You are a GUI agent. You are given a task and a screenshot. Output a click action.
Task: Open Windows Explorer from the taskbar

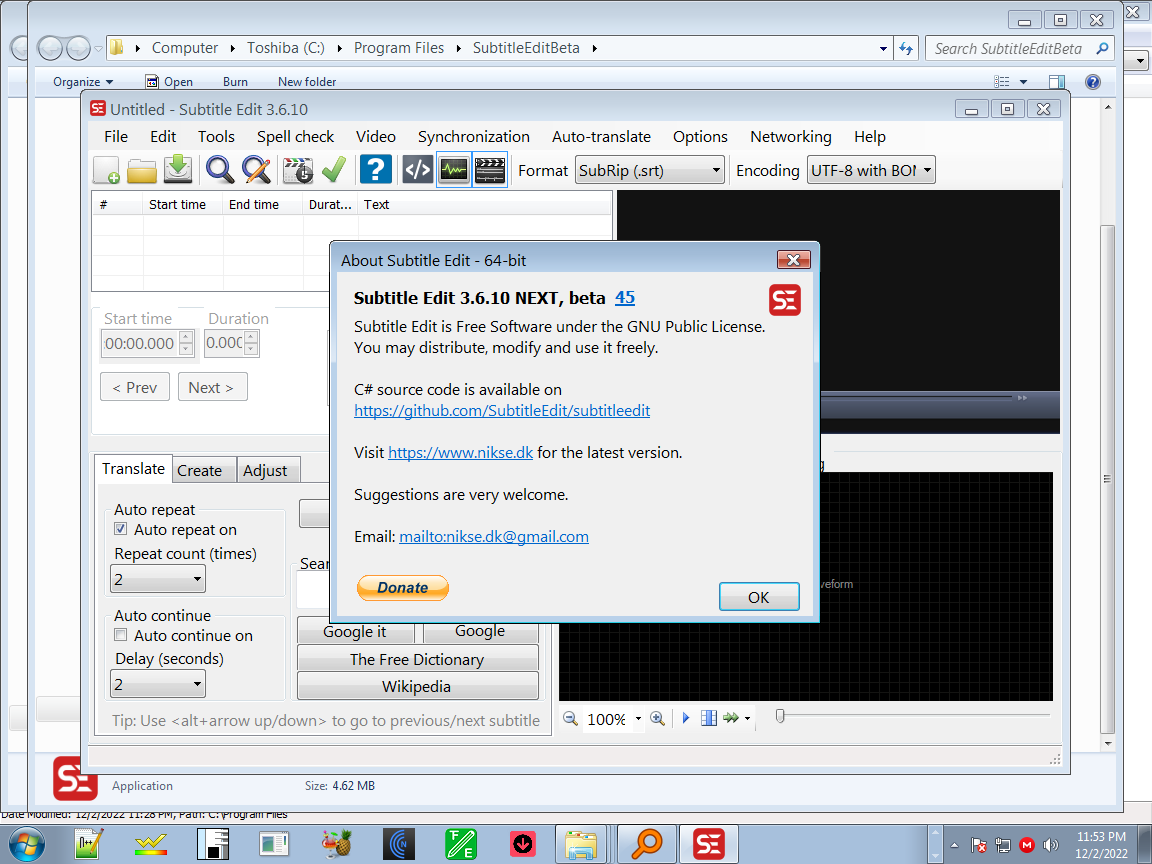click(x=580, y=843)
